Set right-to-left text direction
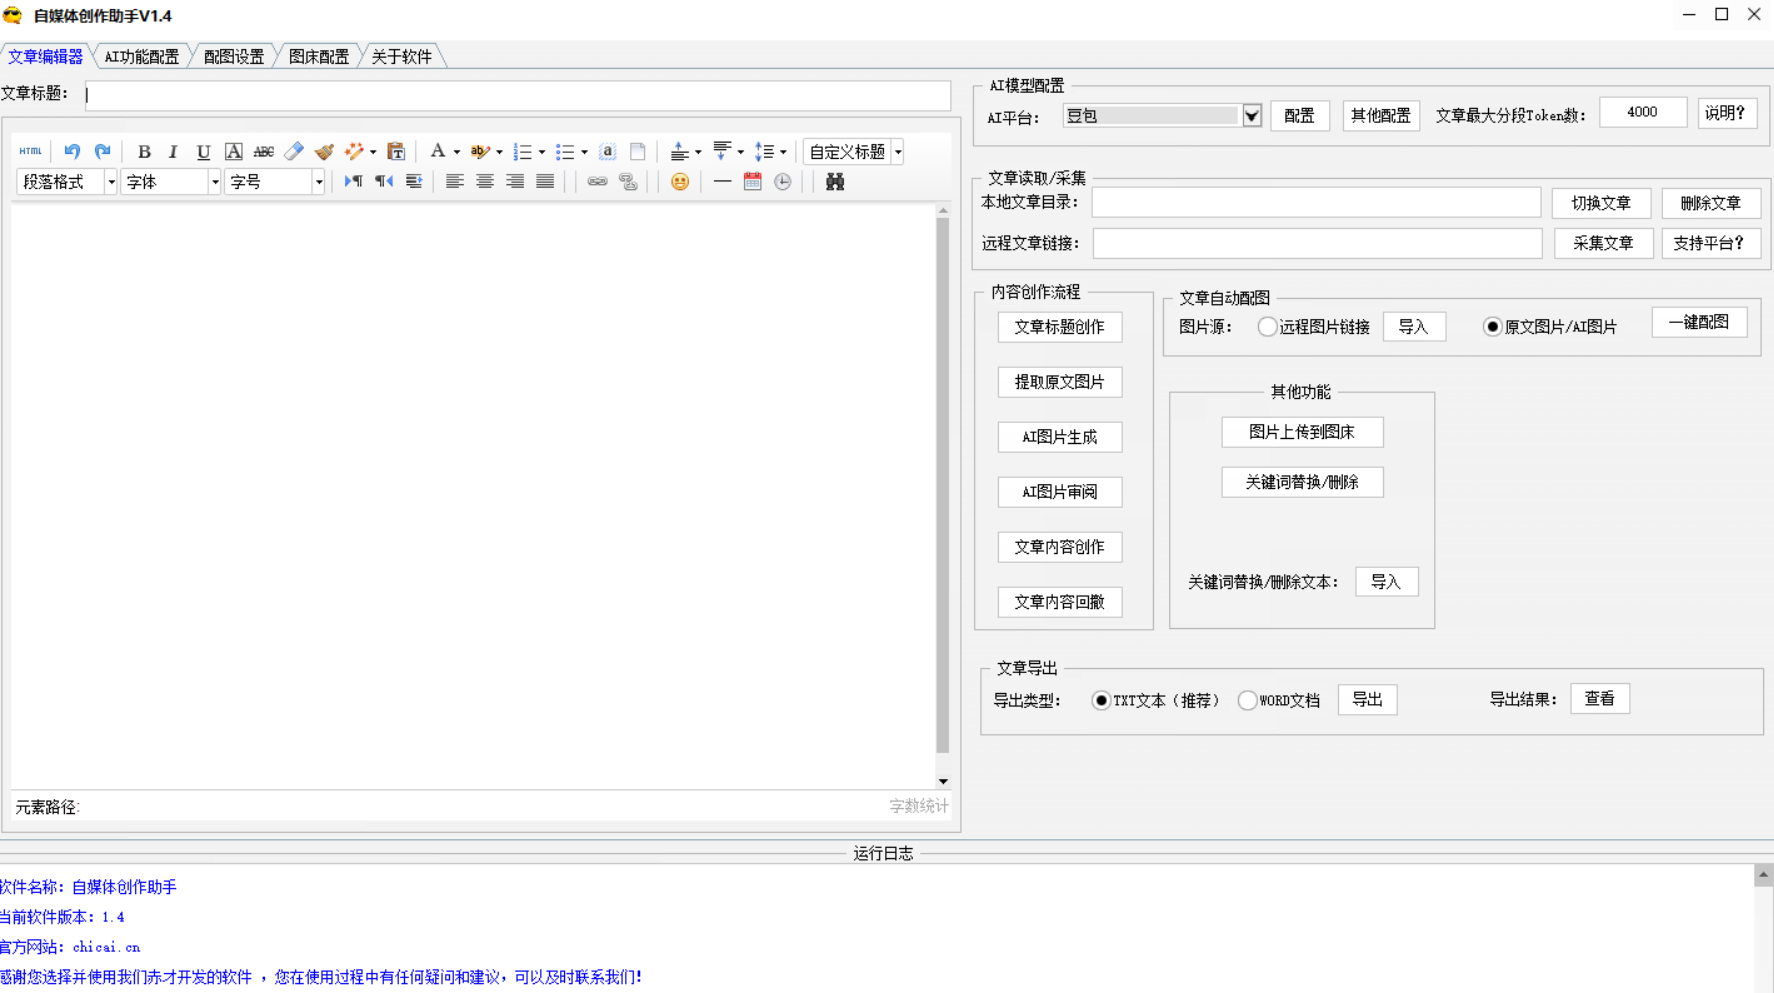Image resolution: width=1774 pixels, height=993 pixels. [x=383, y=181]
